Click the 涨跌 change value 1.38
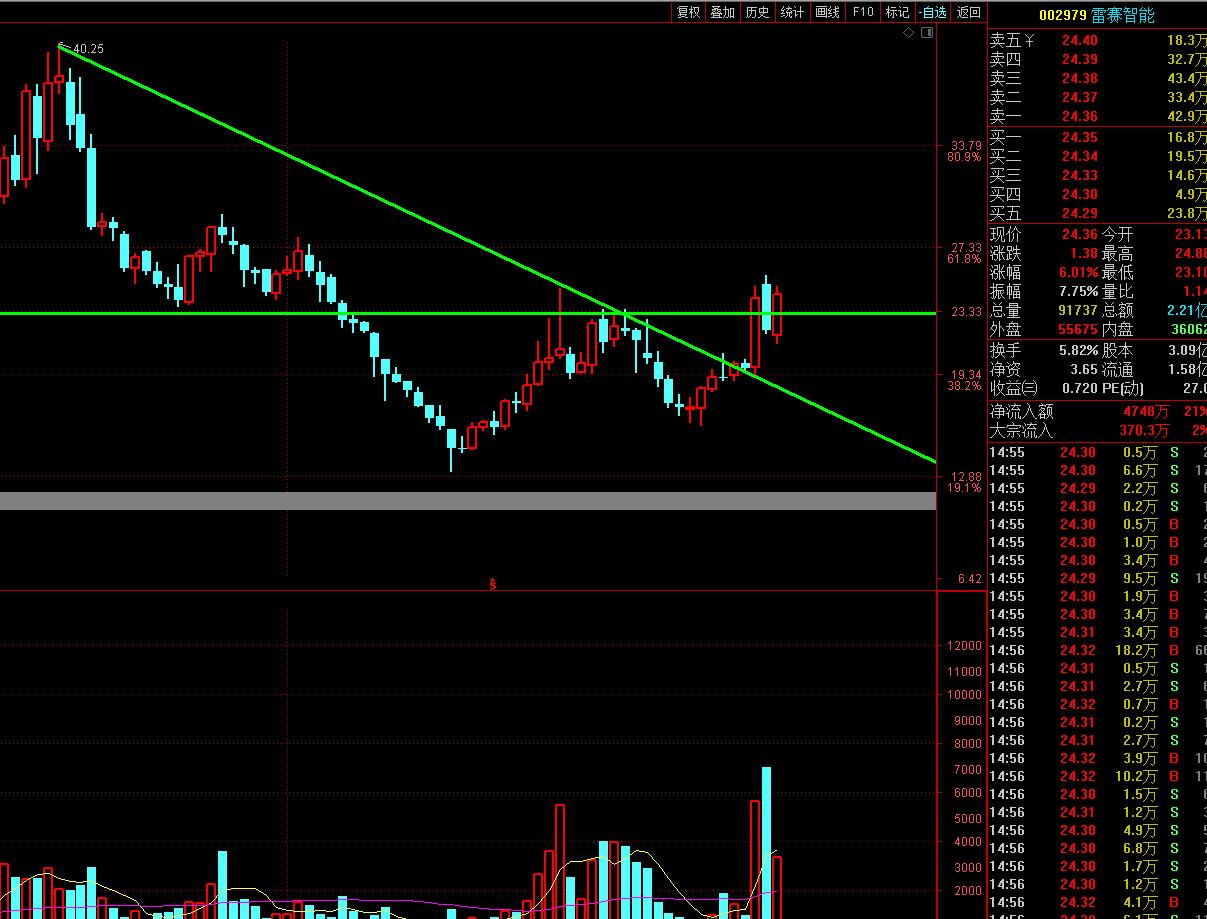This screenshot has width=1207, height=919. tap(1084, 254)
